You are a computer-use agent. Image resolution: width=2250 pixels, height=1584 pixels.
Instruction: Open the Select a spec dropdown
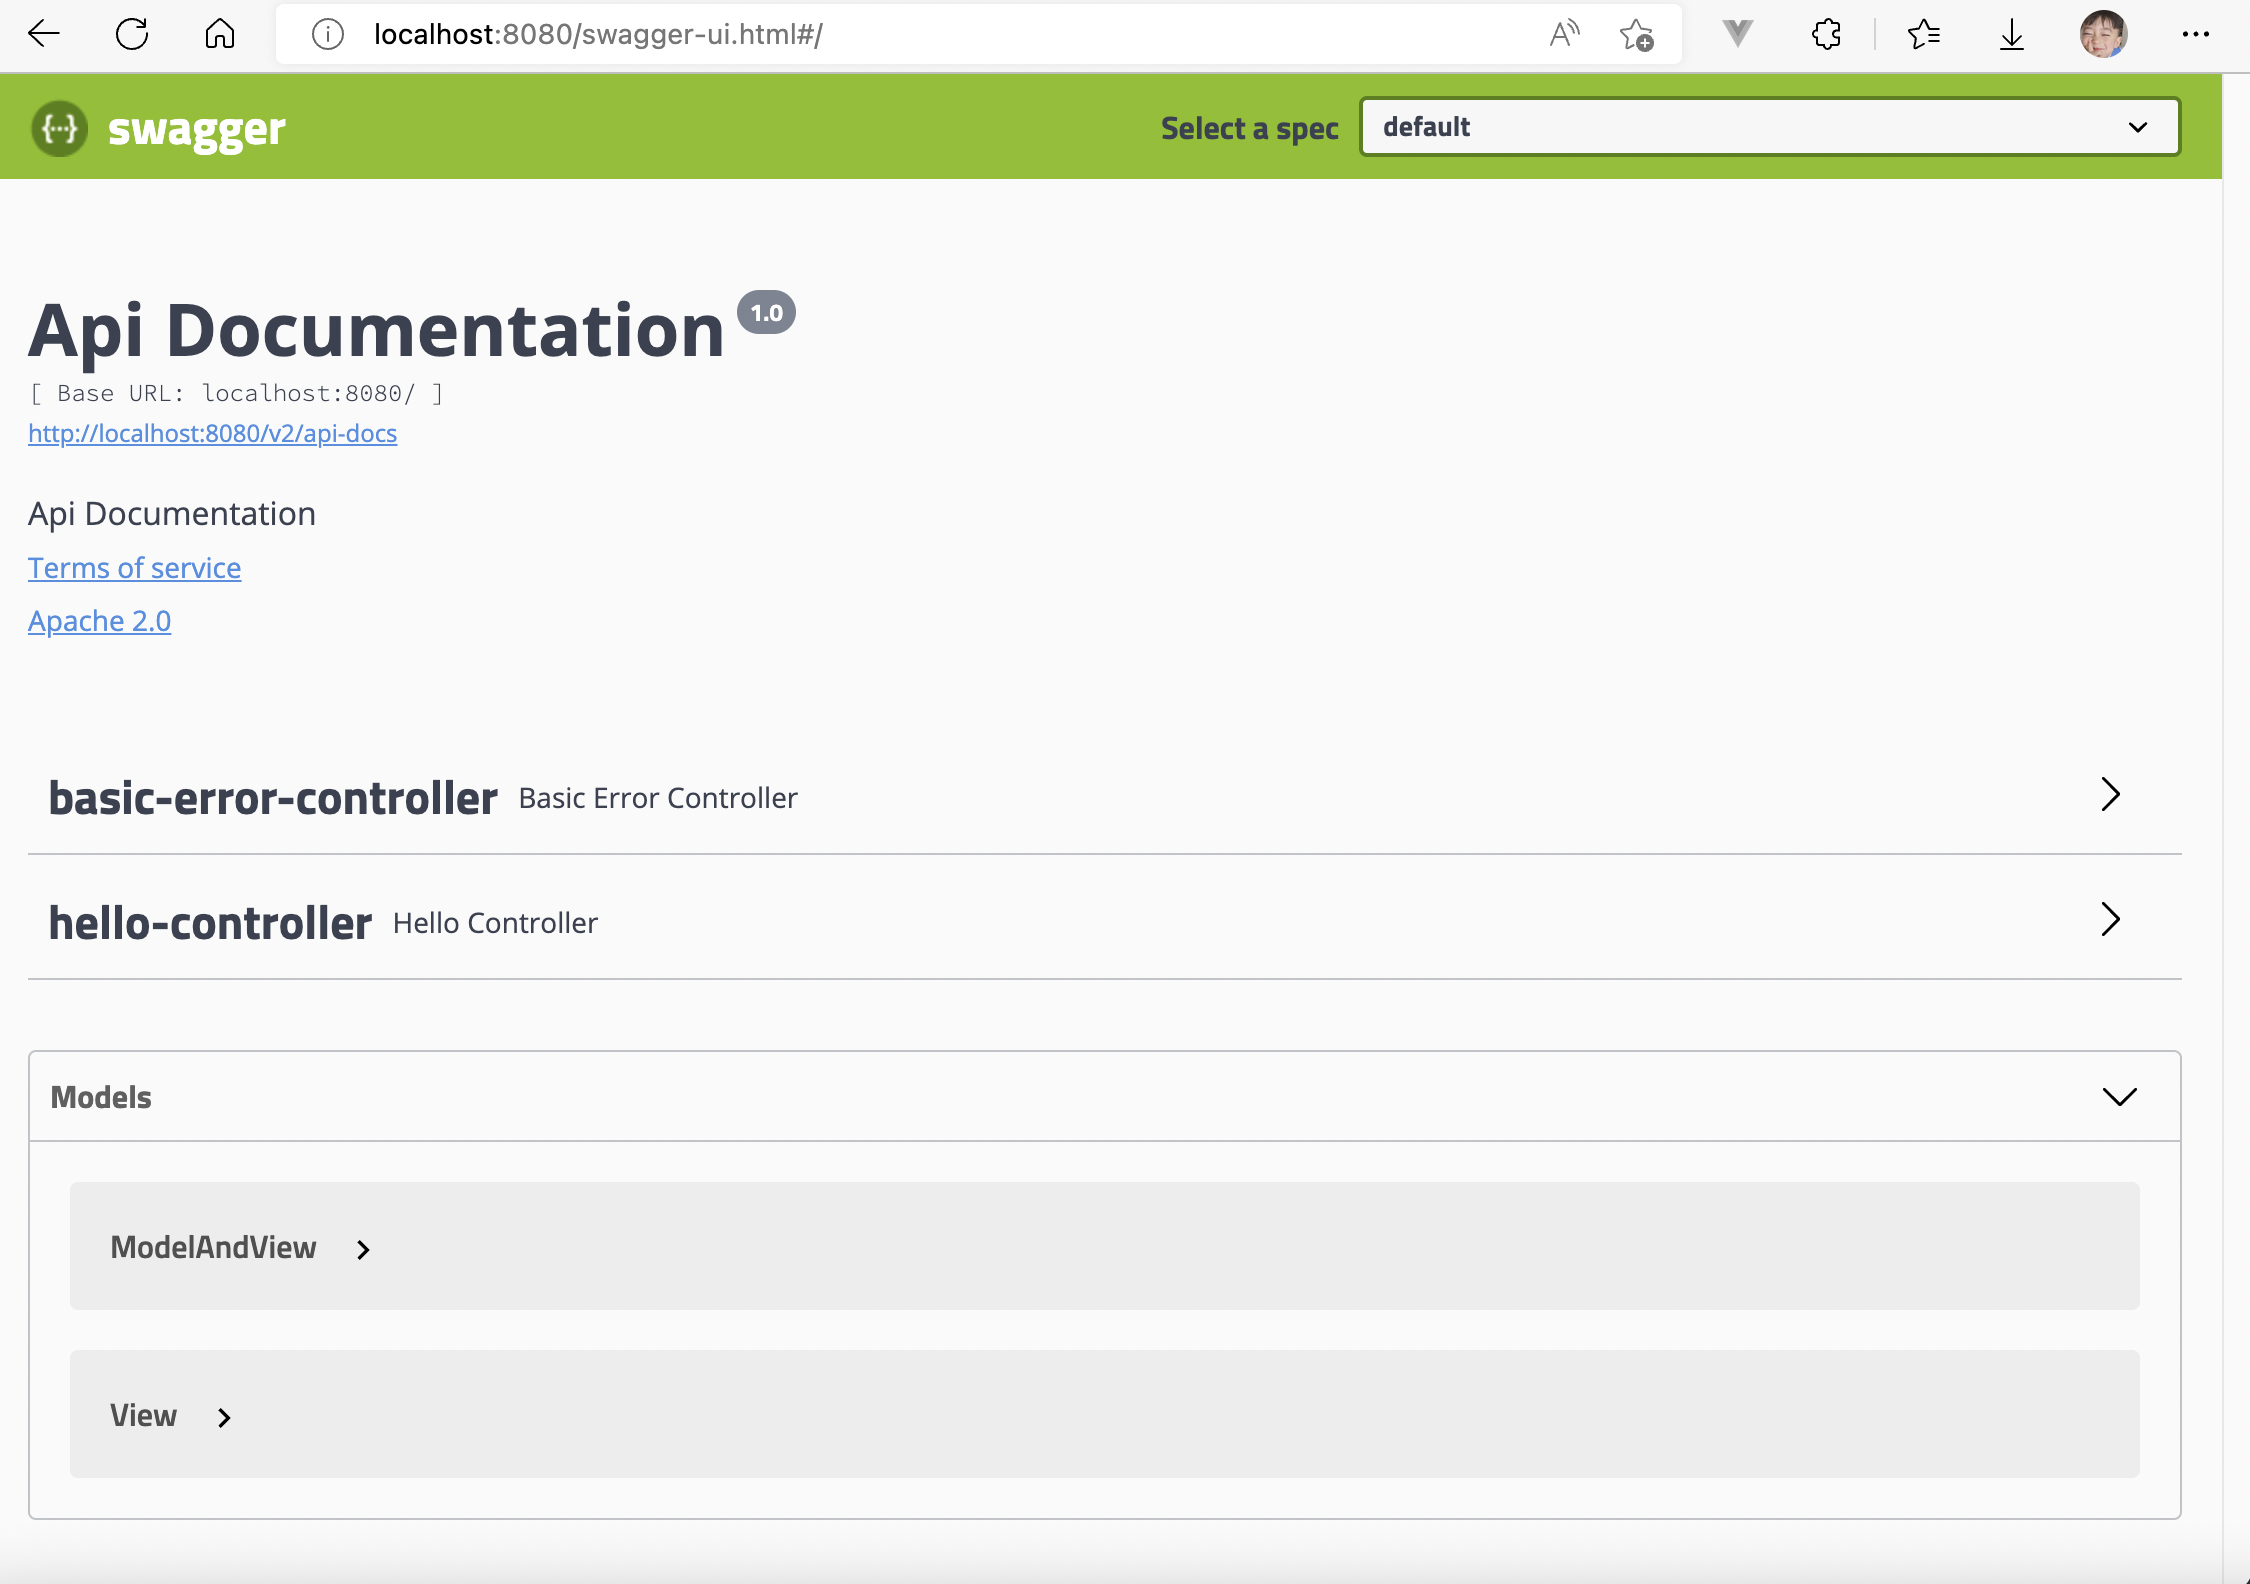1769,127
